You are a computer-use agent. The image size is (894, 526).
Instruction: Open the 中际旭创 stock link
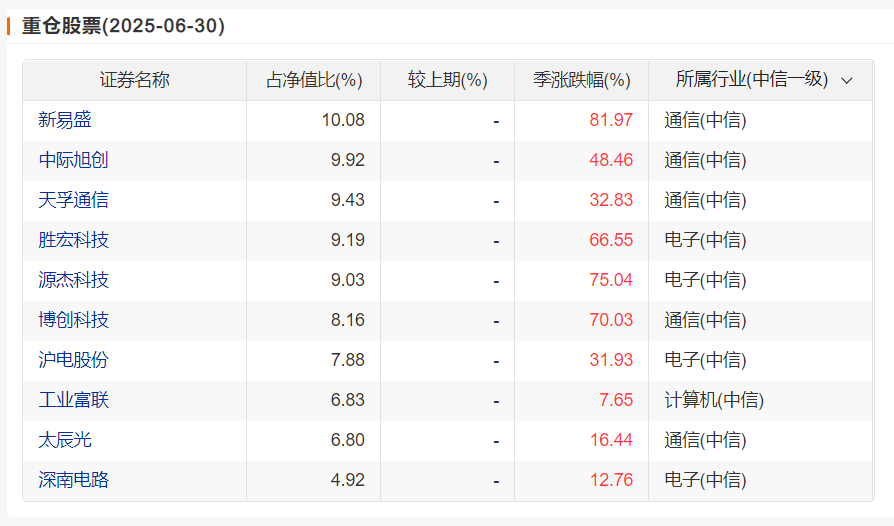click(74, 160)
